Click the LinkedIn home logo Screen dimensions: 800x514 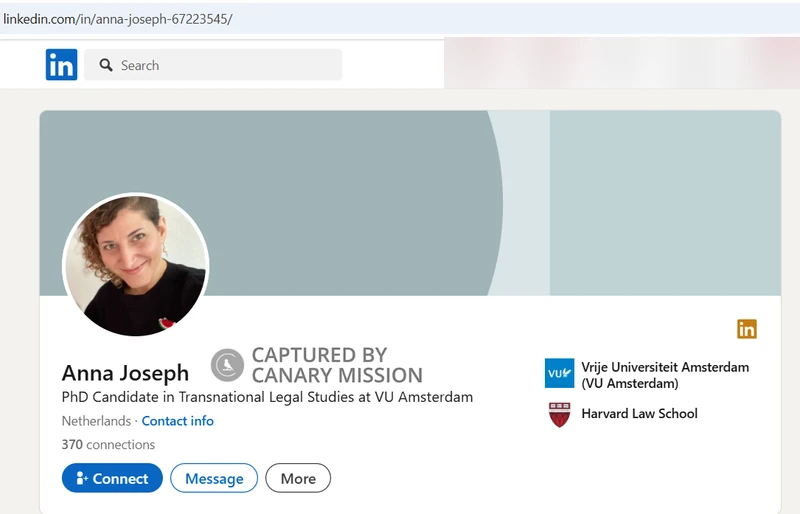61,64
